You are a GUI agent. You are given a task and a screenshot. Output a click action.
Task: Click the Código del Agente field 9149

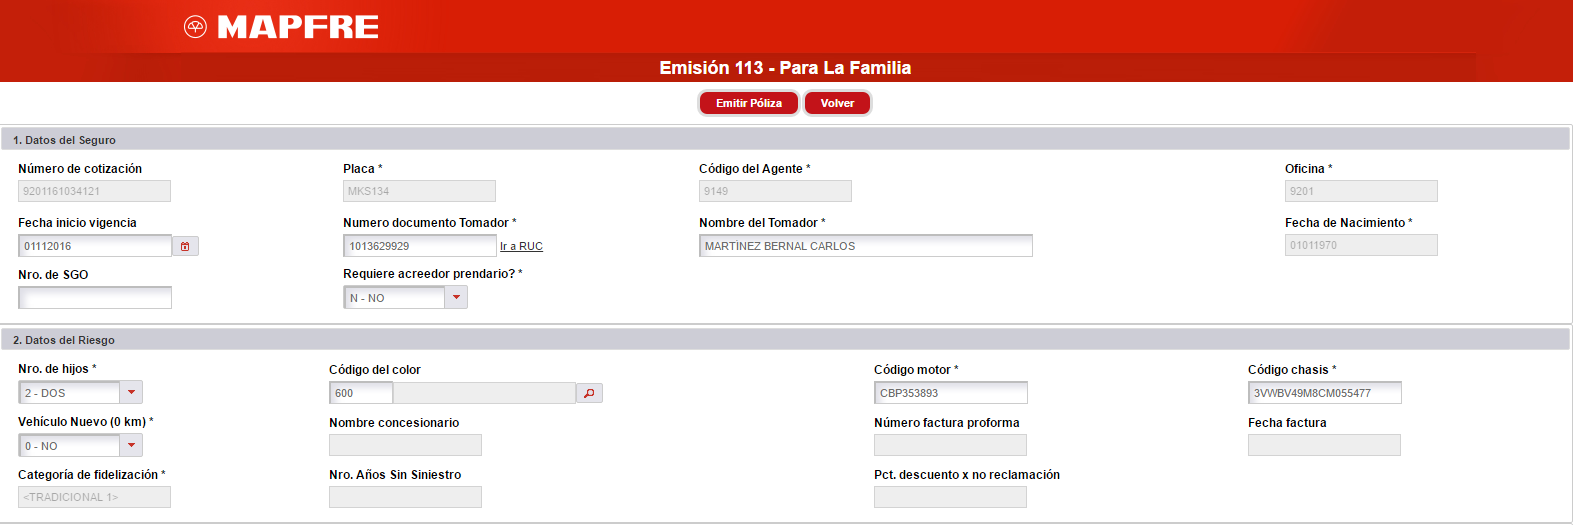point(775,191)
